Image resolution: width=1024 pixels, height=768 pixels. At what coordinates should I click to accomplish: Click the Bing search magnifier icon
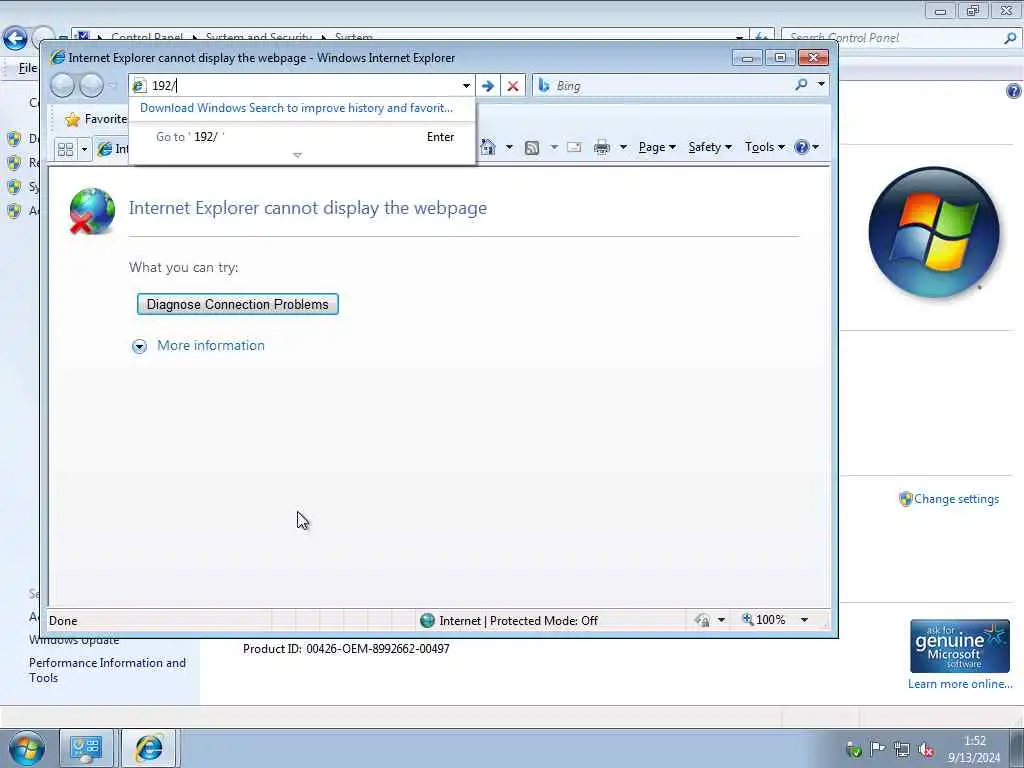801,85
